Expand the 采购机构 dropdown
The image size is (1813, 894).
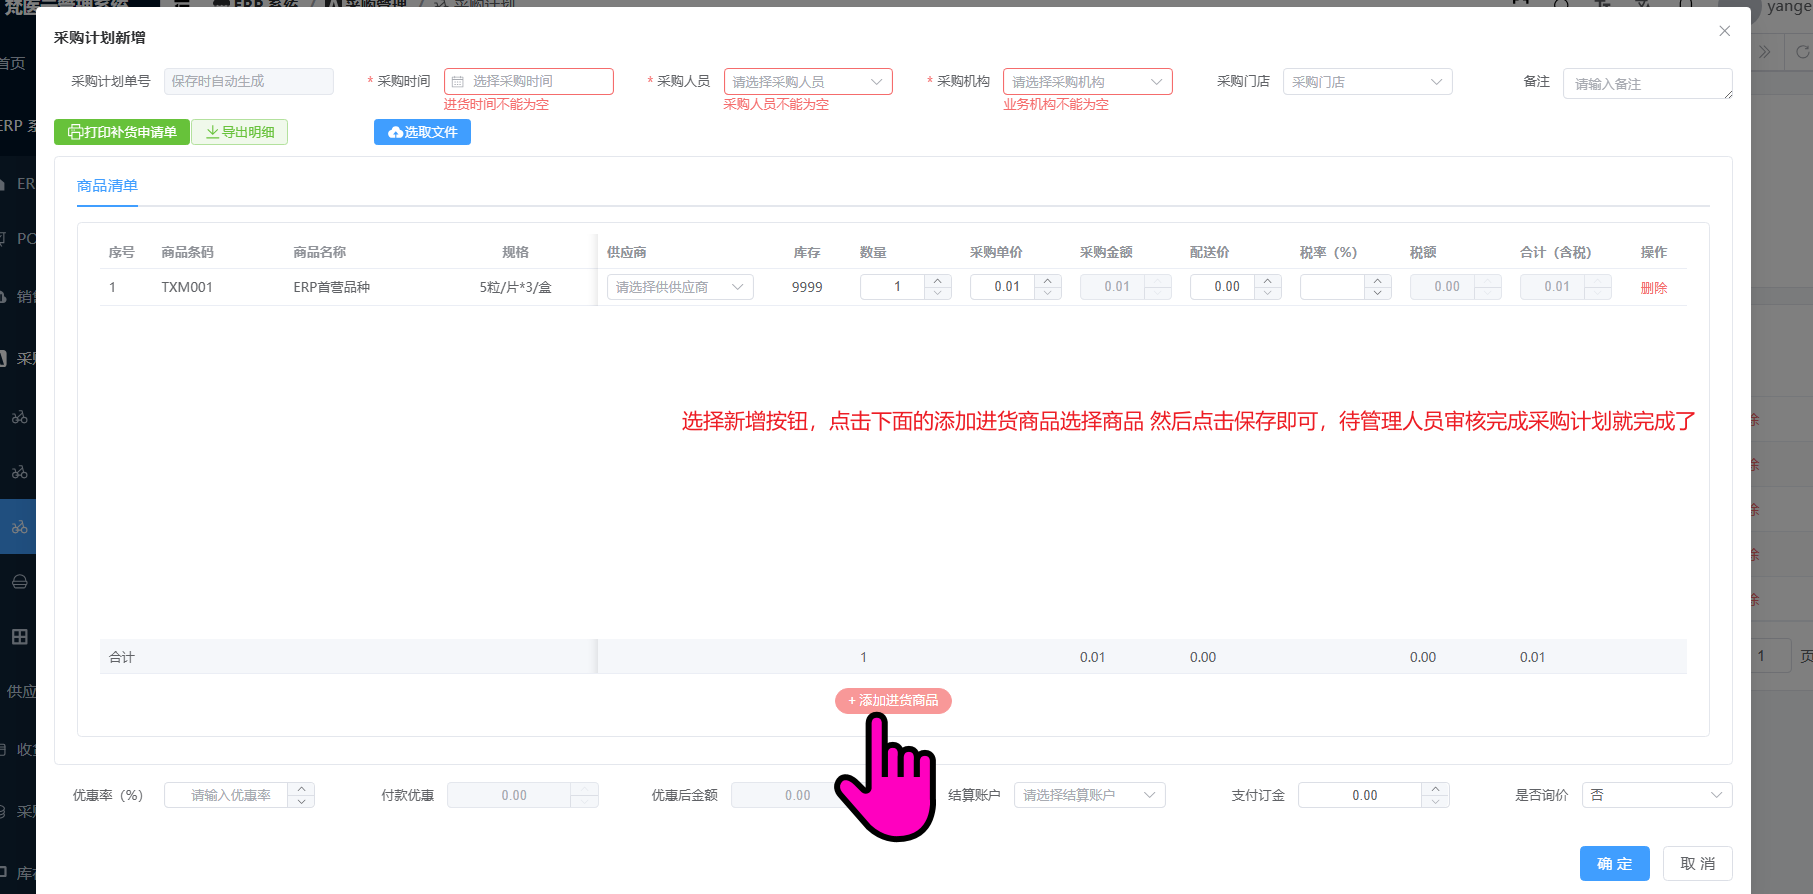click(x=1087, y=81)
